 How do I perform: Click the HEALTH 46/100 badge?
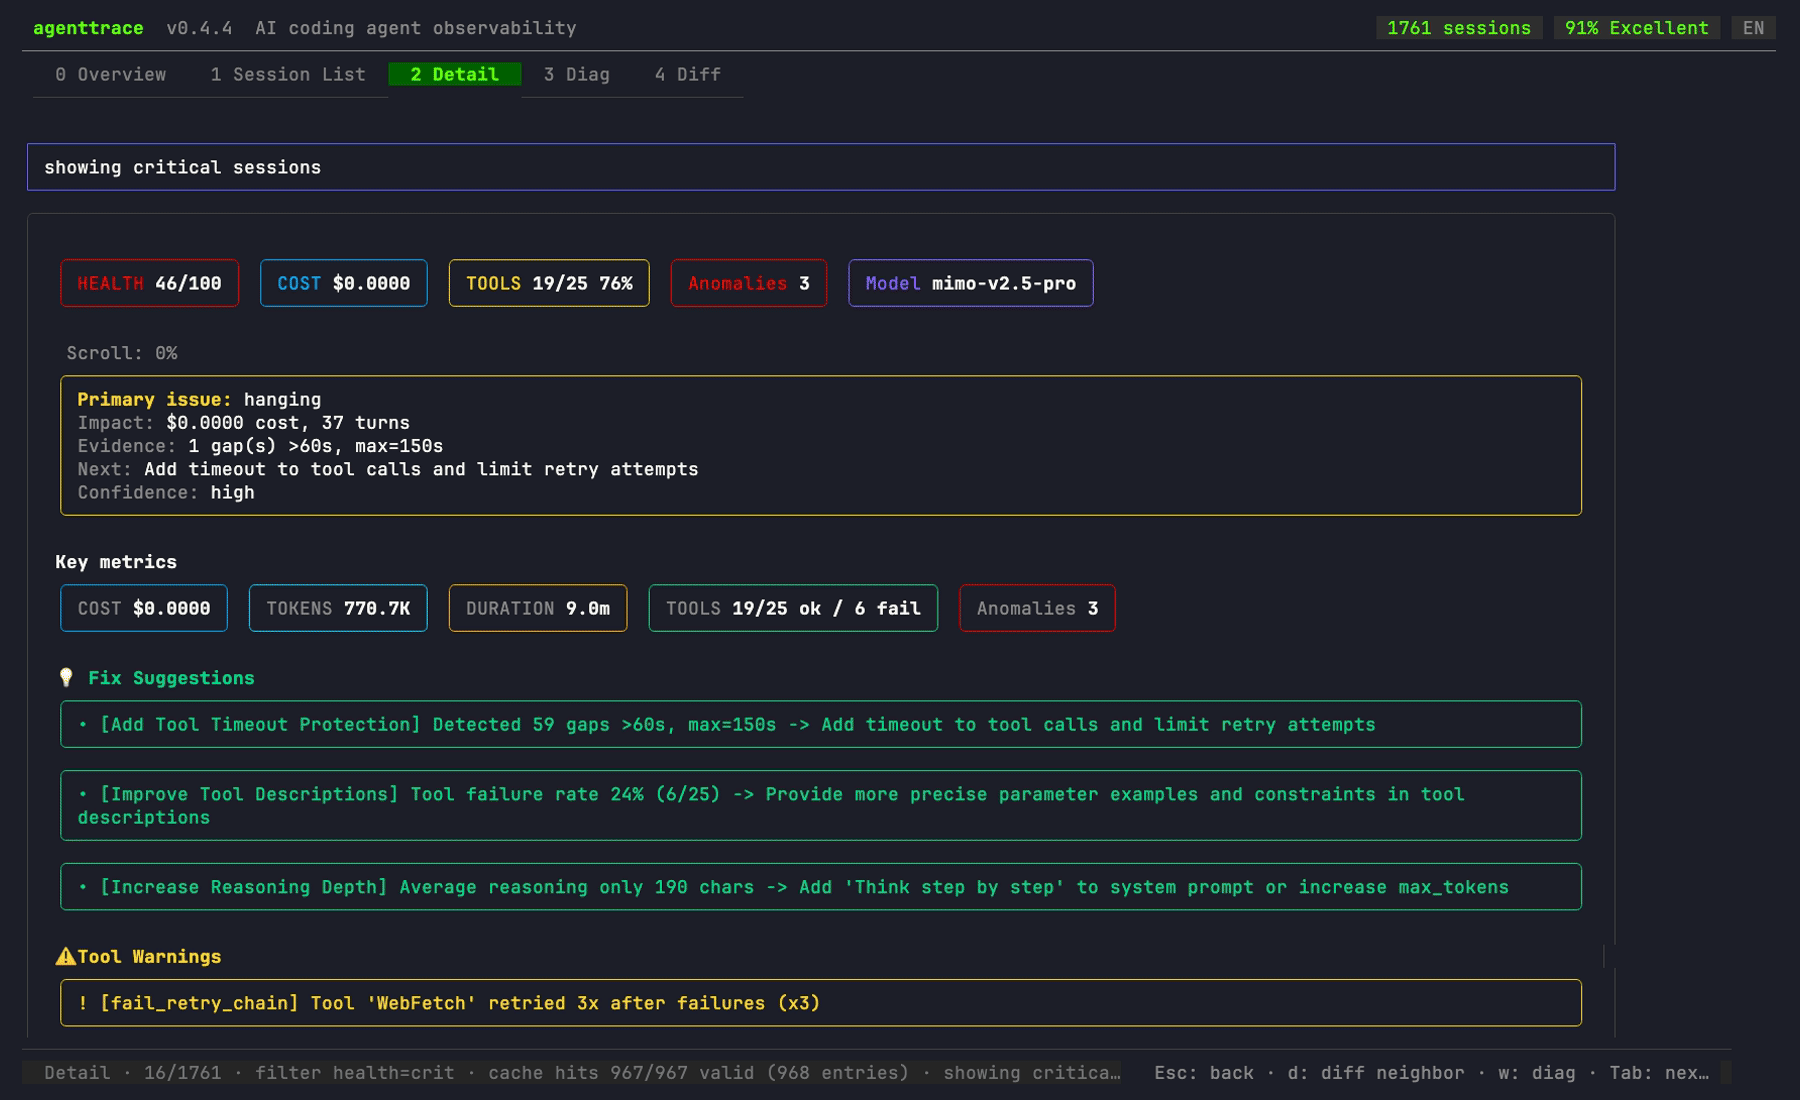[x=150, y=283]
